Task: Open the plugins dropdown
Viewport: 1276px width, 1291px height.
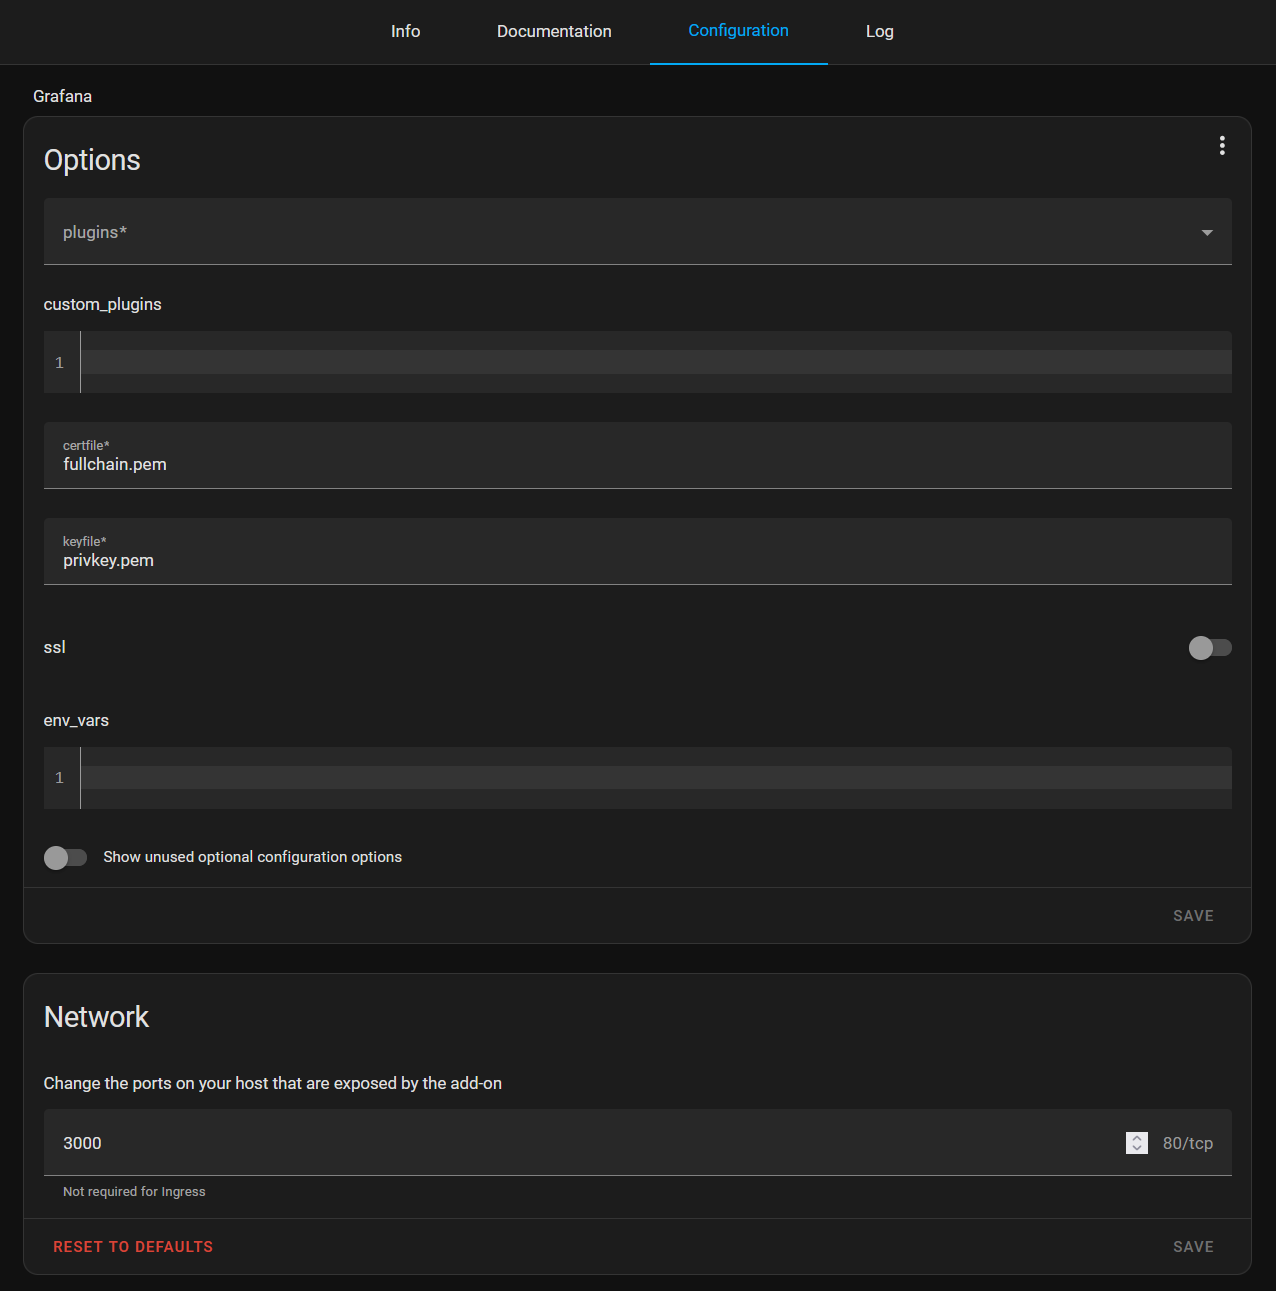Action: point(1207,231)
